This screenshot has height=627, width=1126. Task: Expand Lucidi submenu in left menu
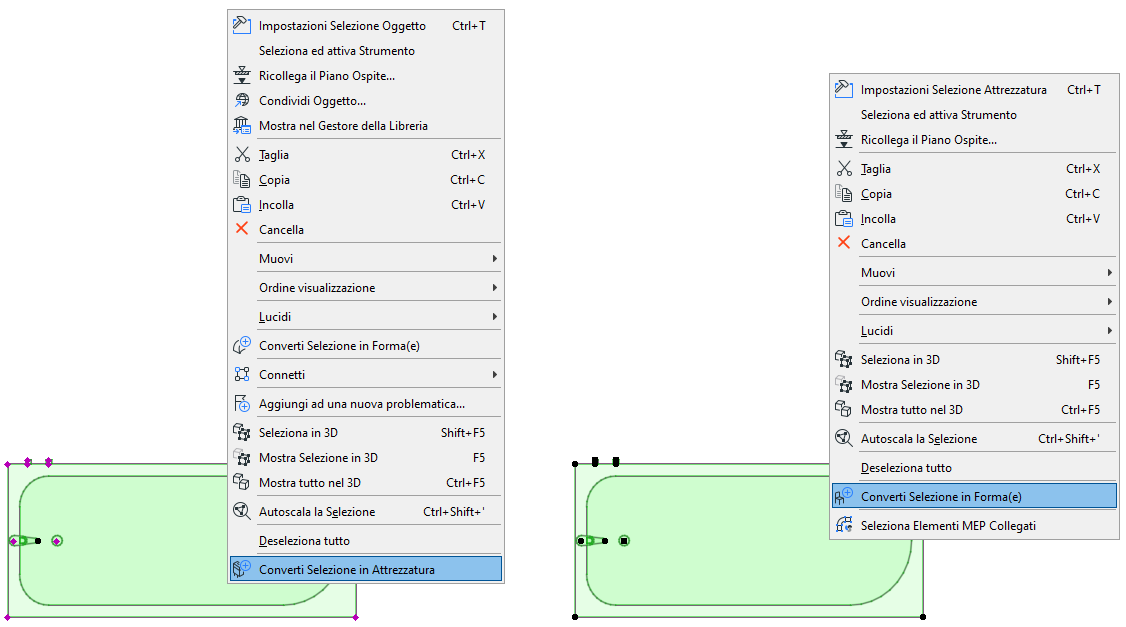(x=495, y=317)
